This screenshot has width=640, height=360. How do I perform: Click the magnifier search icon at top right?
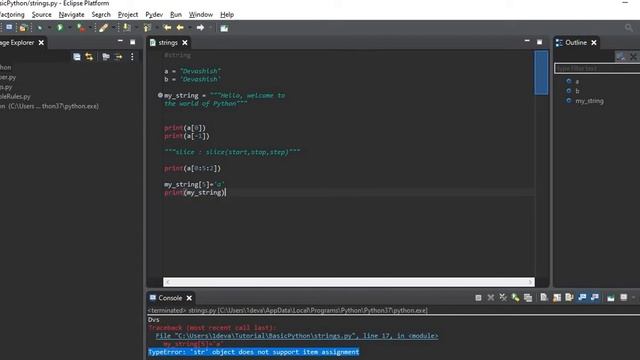coord(629,28)
